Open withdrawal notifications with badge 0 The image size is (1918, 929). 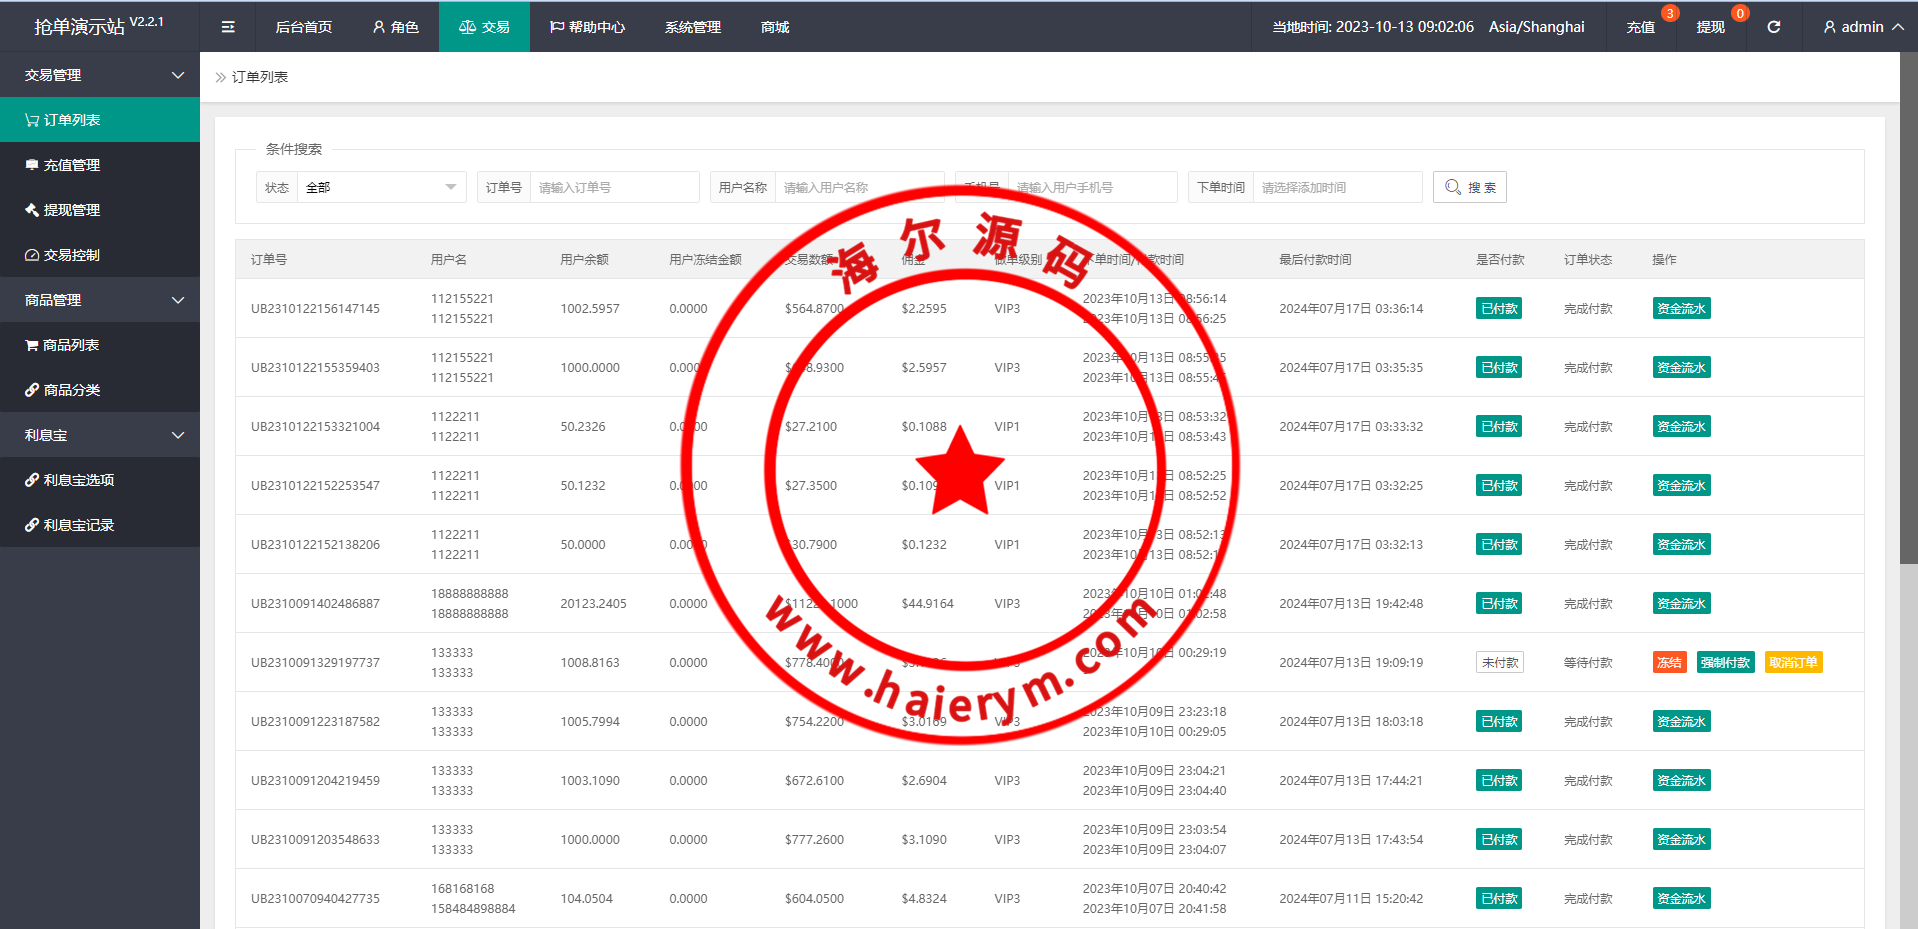(x=1711, y=27)
